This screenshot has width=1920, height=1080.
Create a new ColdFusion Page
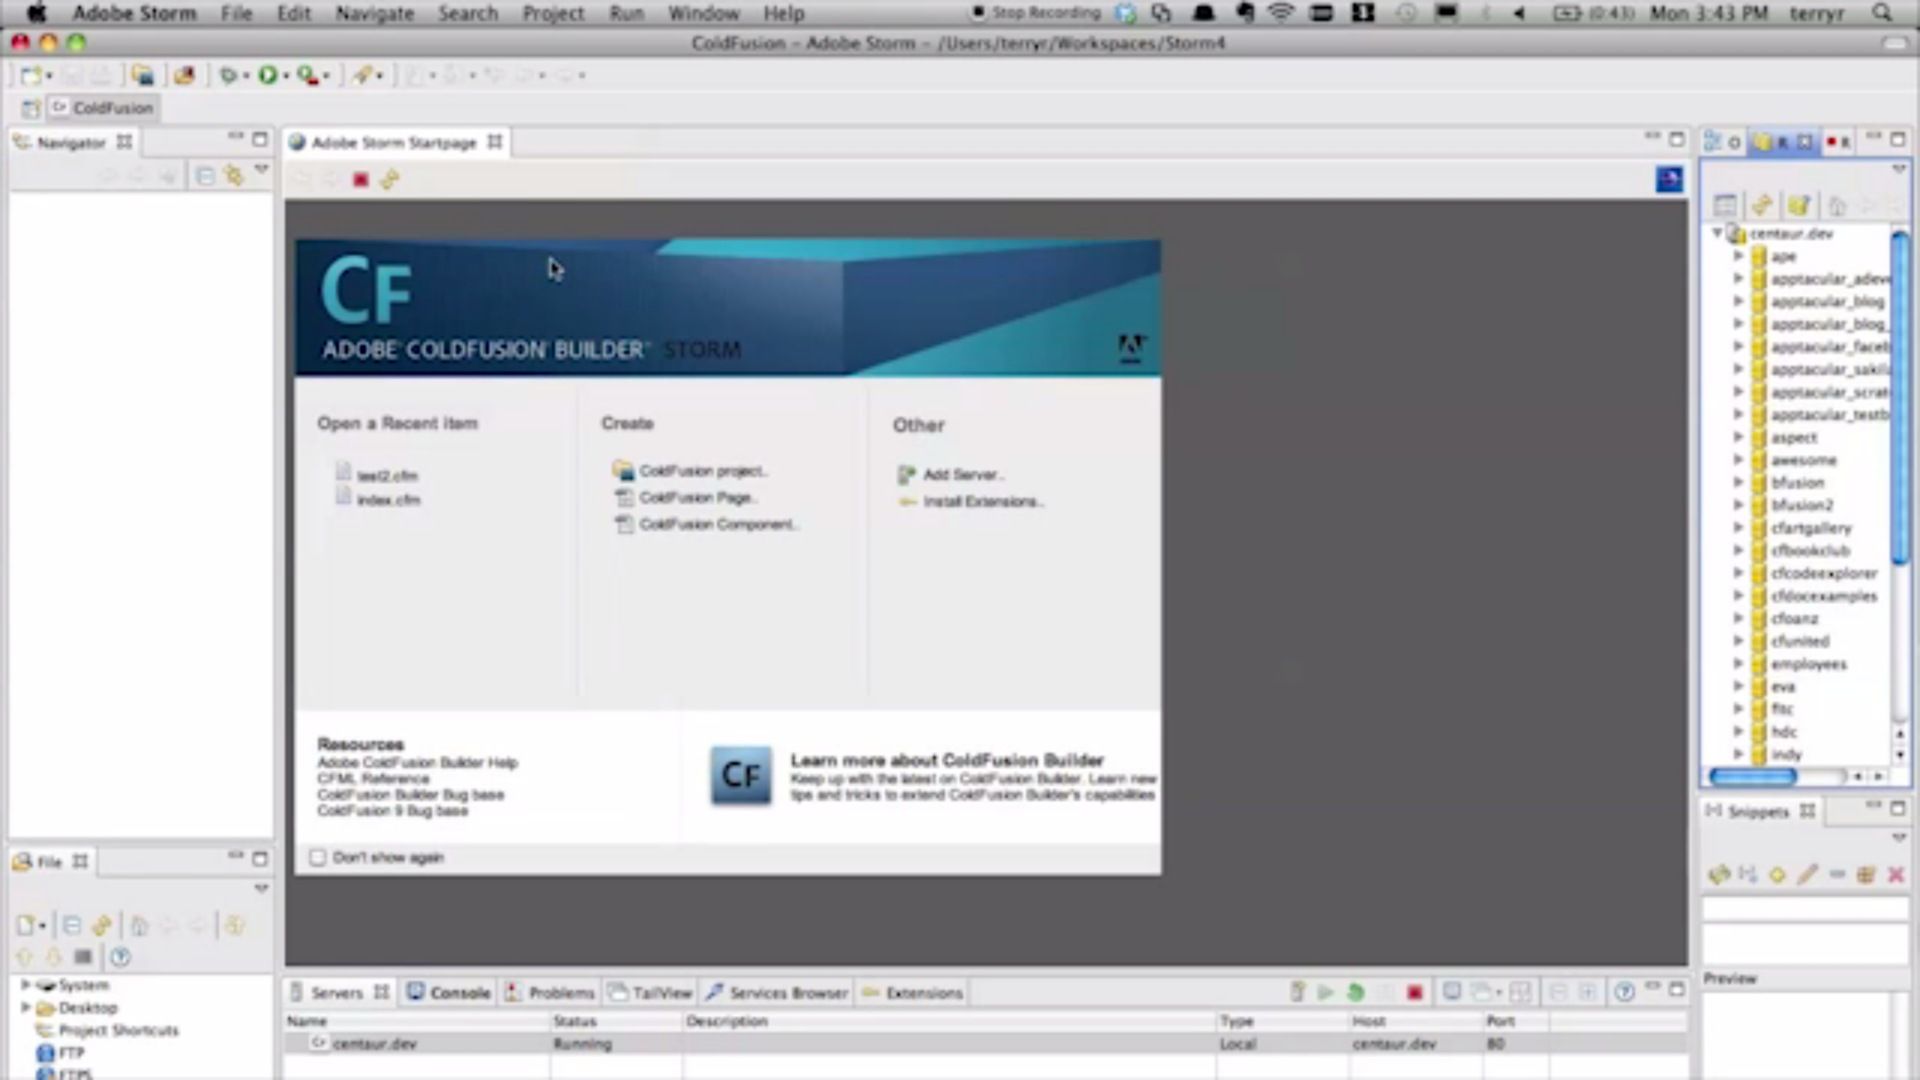tap(698, 497)
